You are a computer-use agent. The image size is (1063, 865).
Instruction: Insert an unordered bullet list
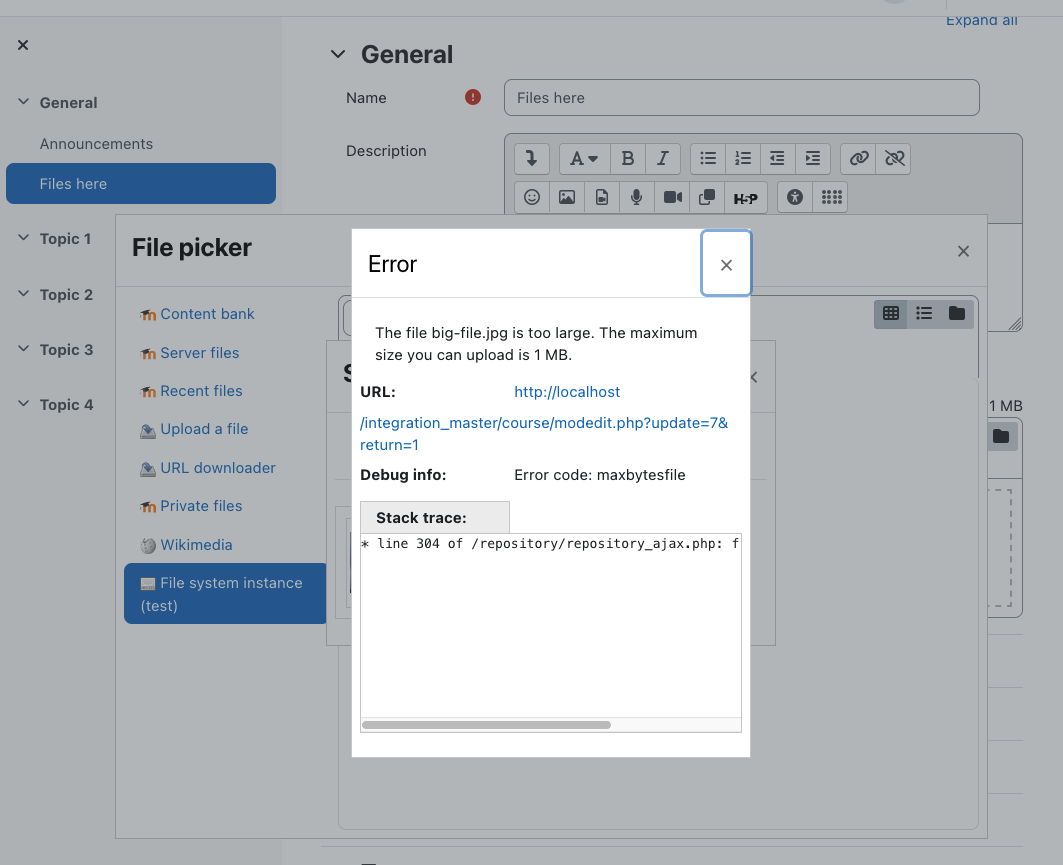pyautogui.click(x=708, y=159)
